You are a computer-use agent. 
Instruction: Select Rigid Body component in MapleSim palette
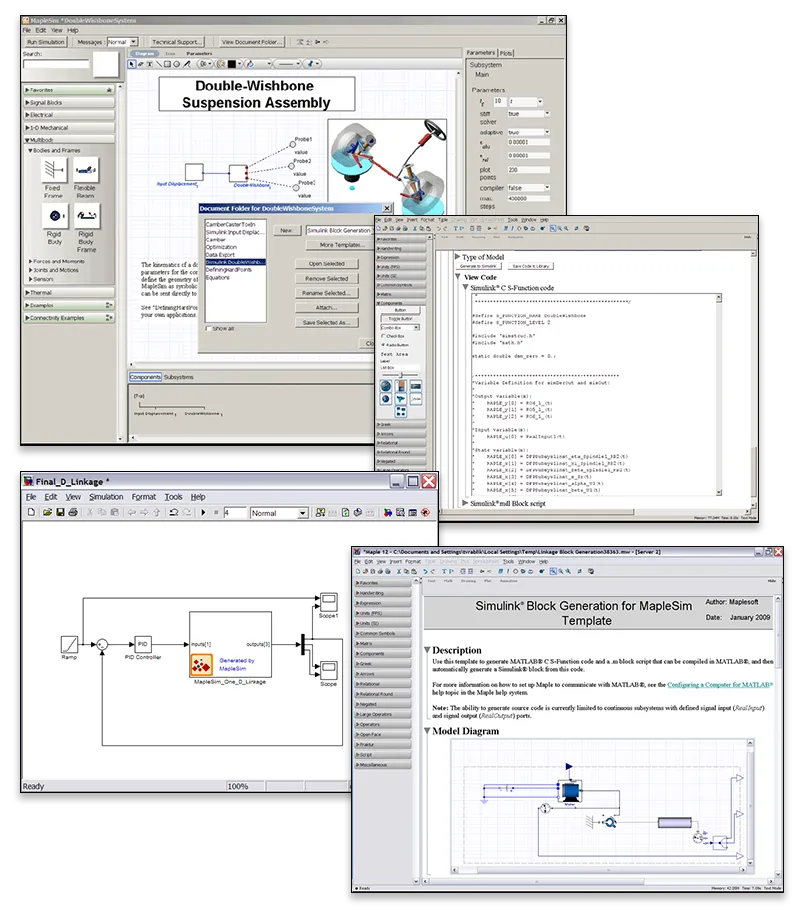54,216
